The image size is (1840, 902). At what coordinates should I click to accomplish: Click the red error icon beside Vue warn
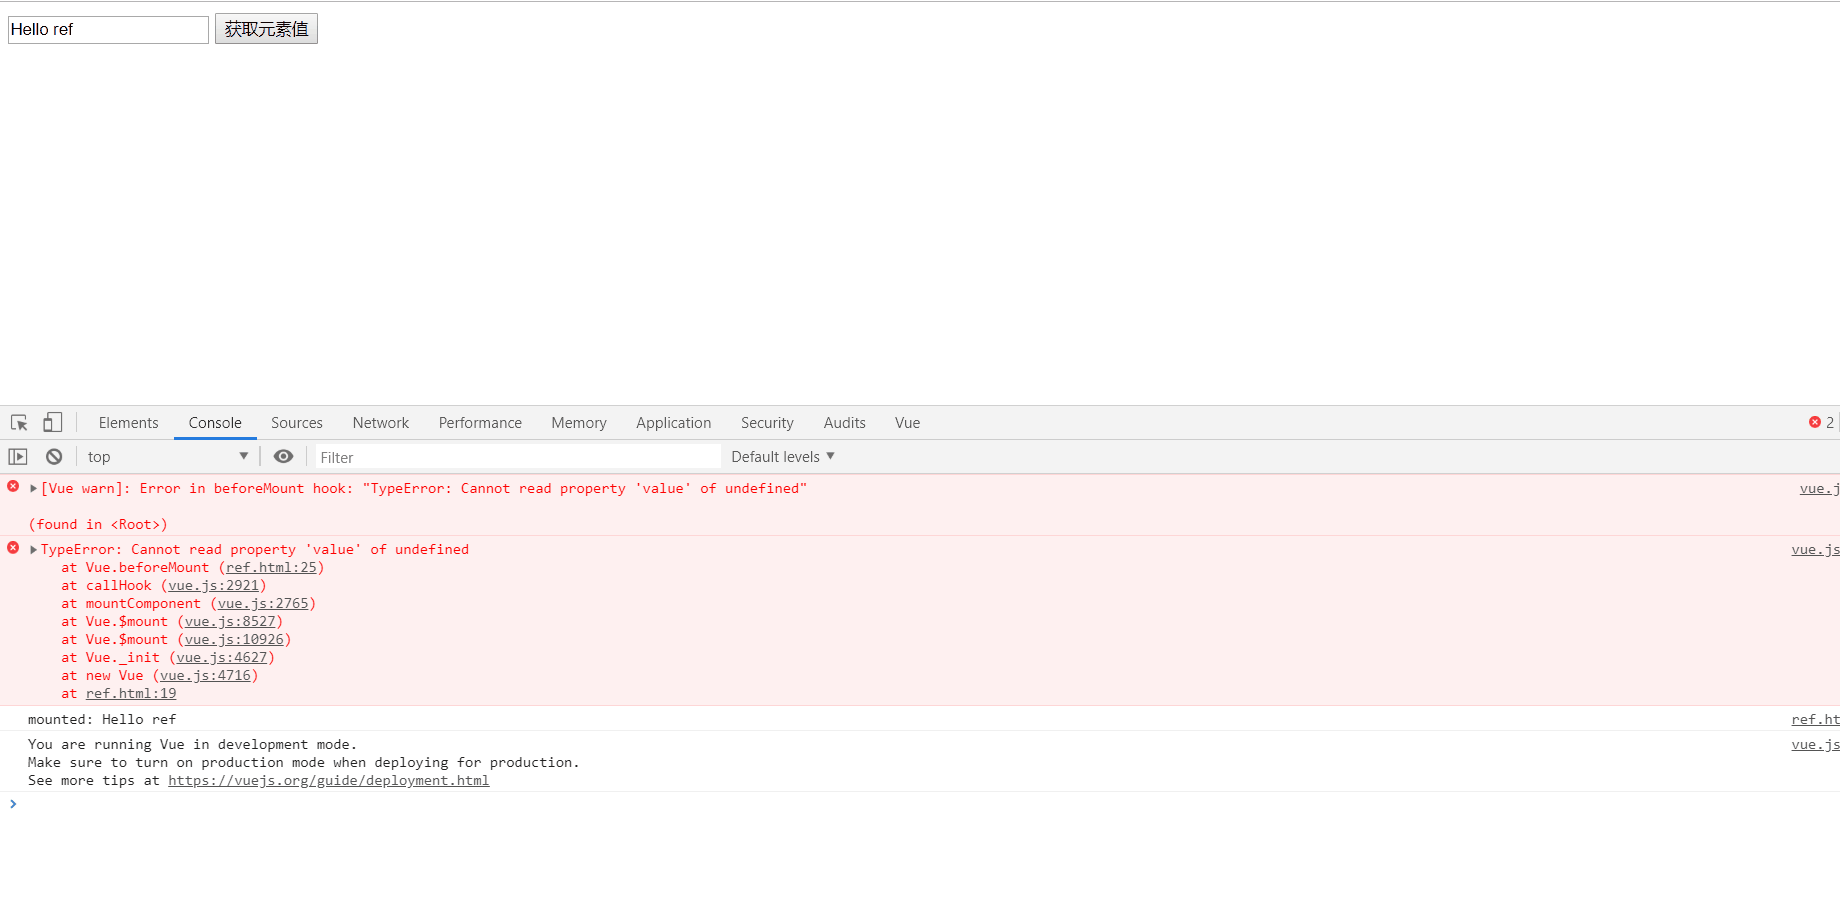(13, 487)
